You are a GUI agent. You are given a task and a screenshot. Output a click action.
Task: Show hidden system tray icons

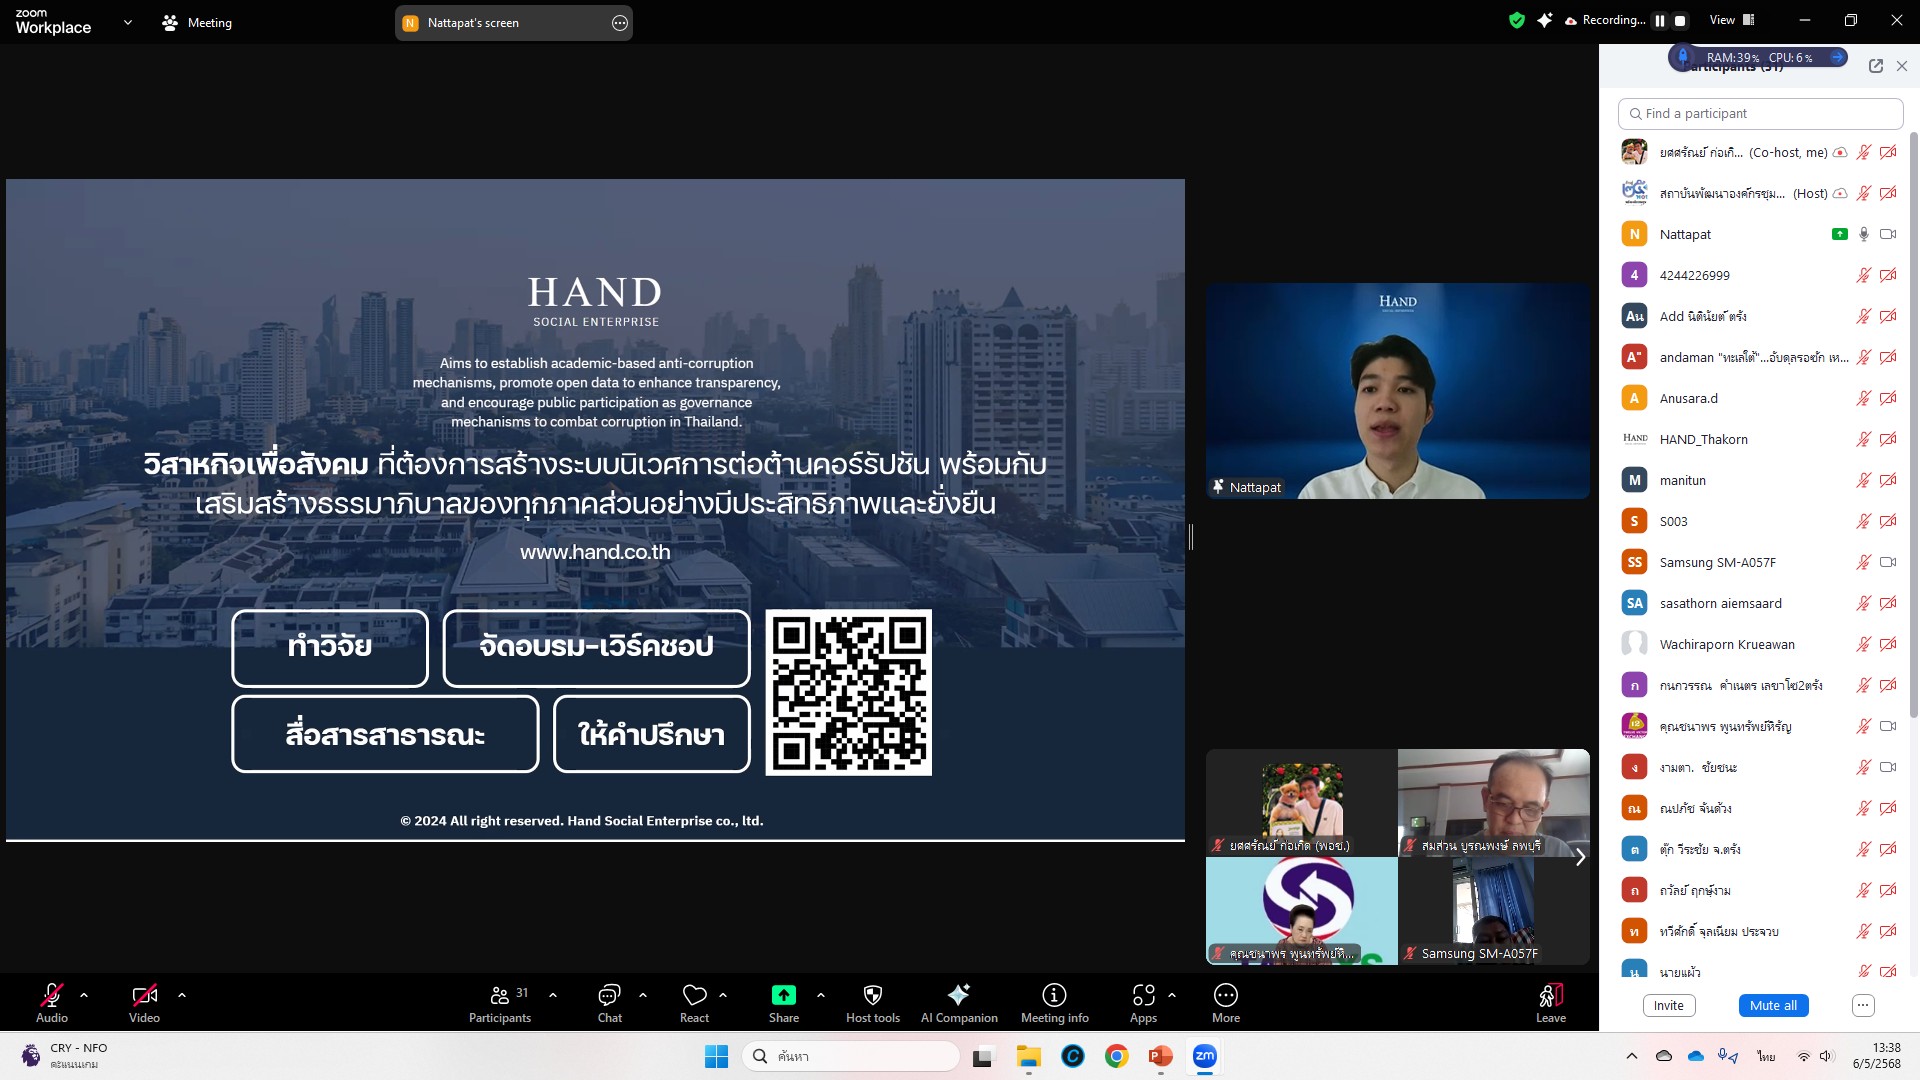click(1632, 1056)
